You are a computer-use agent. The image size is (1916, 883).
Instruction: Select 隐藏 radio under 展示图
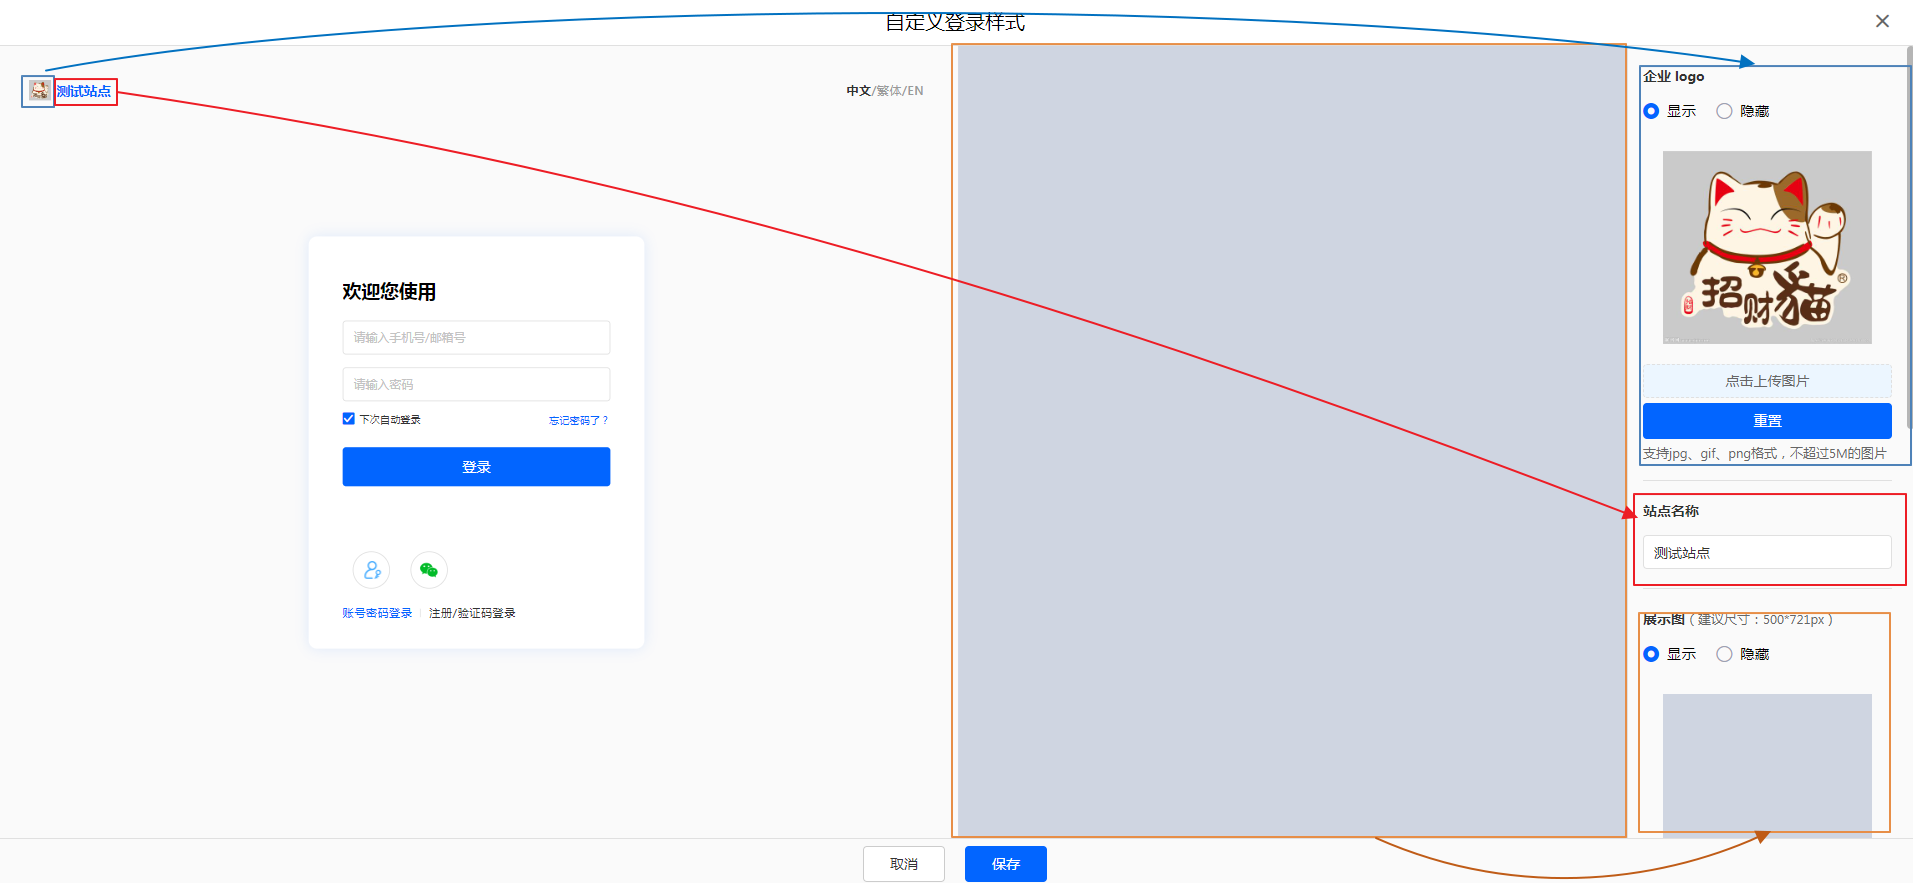(1724, 654)
